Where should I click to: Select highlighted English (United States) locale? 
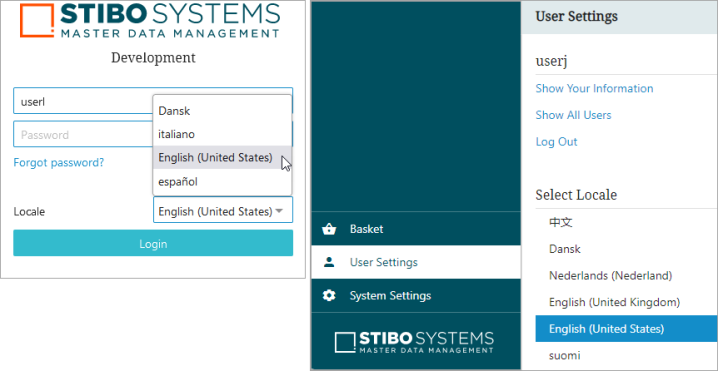click(x=626, y=328)
